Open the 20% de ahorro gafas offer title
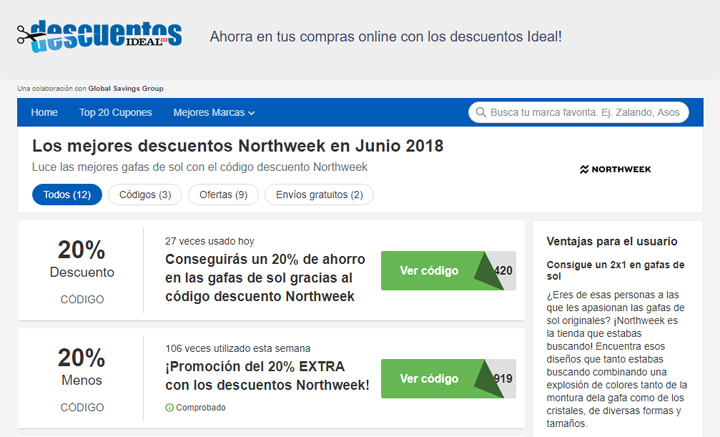The image size is (720, 437). pos(265,278)
